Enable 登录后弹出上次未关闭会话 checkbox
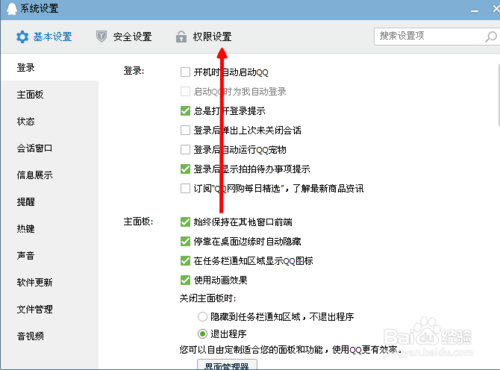This screenshot has height=370, width=500. [x=185, y=130]
